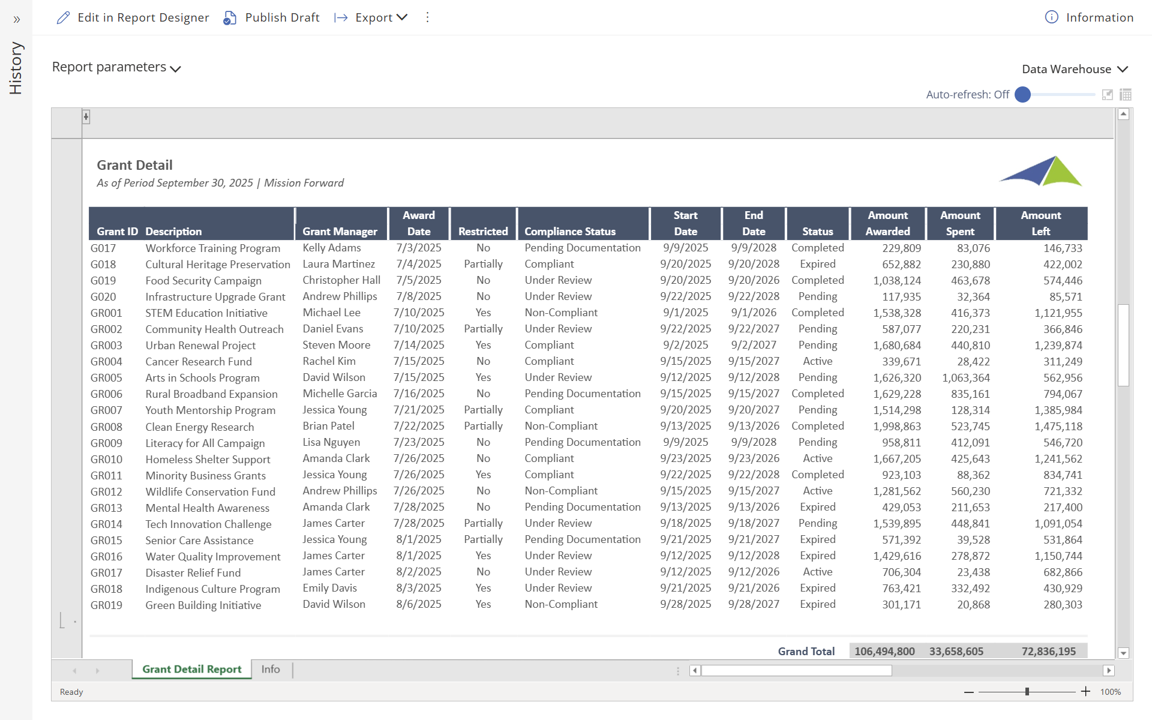Click the zoom in plus icon

pyautogui.click(x=1086, y=692)
